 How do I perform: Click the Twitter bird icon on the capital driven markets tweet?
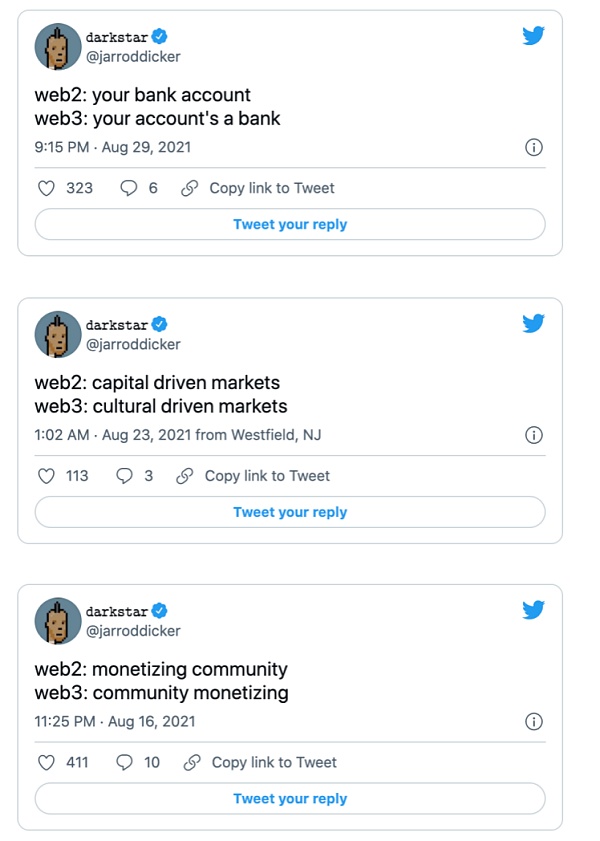click(533, 323)
